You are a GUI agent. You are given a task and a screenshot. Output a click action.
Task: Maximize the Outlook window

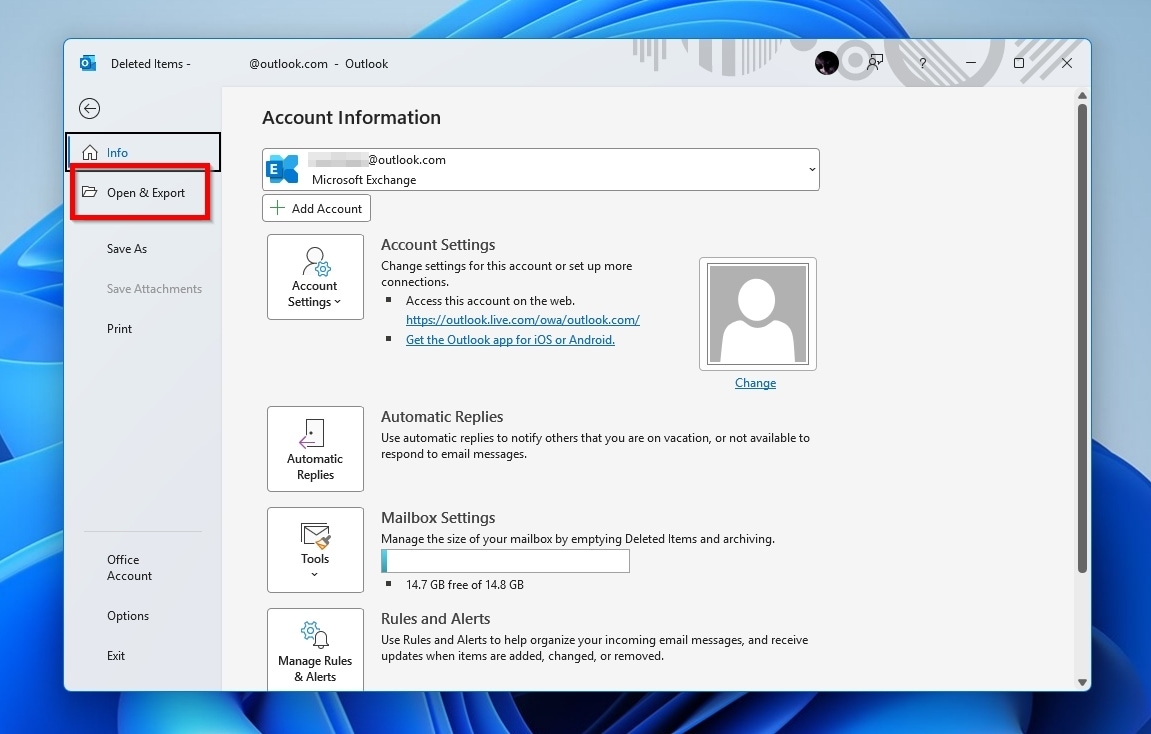click(1019, 63)
